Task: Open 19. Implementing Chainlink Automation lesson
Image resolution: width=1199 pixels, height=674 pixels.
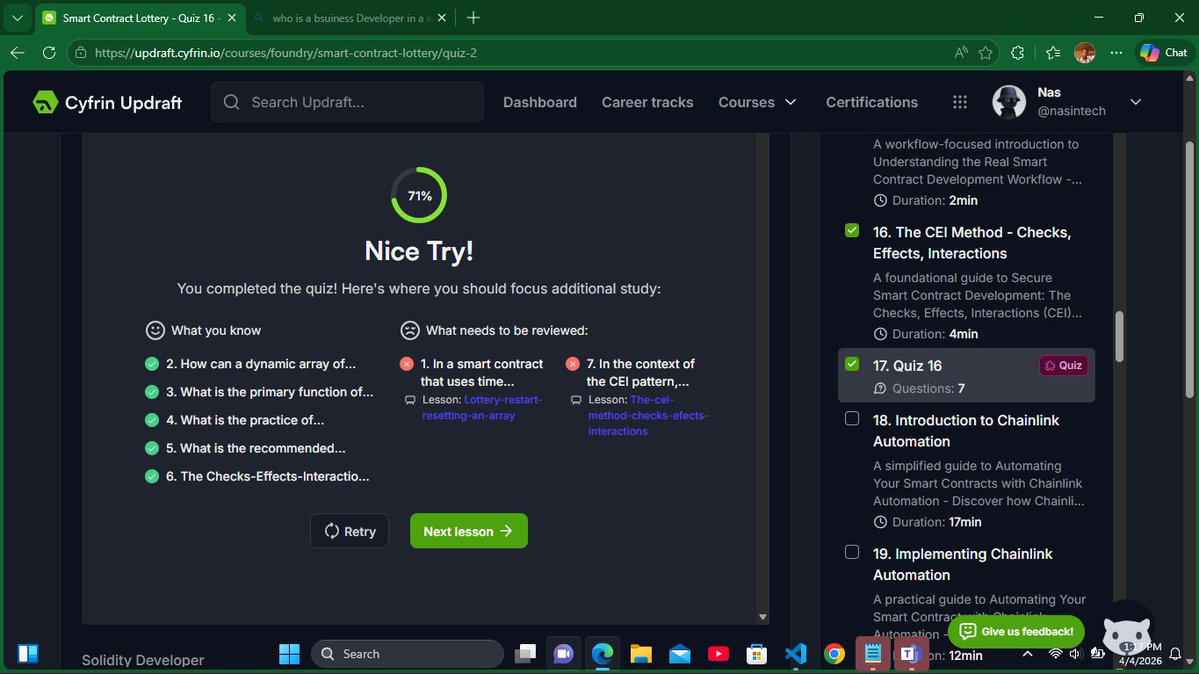Action: click(963, 564)
